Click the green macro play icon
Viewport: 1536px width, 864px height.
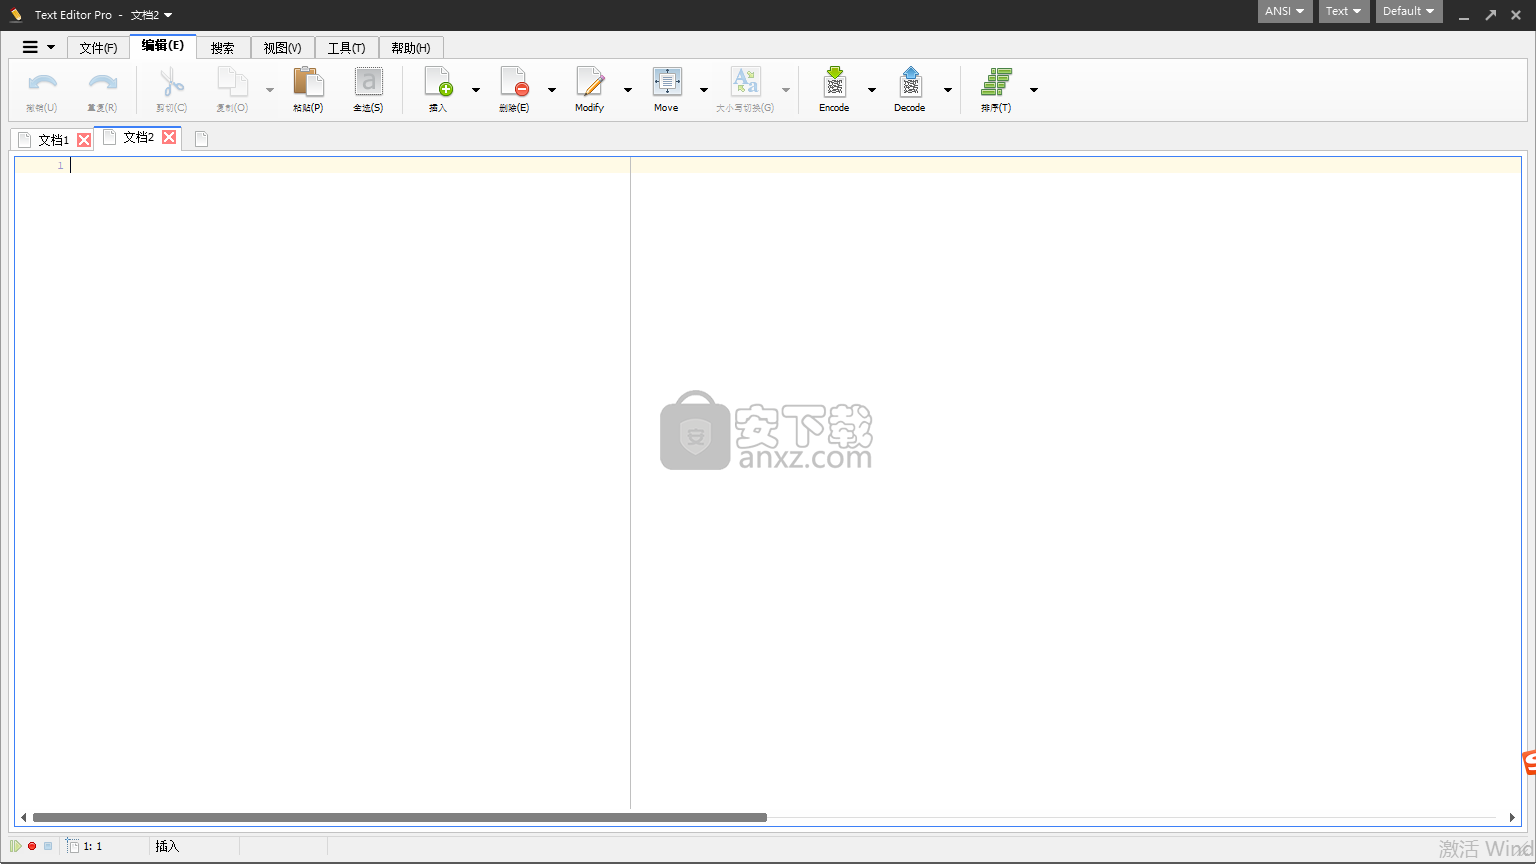tap(16, 846)
